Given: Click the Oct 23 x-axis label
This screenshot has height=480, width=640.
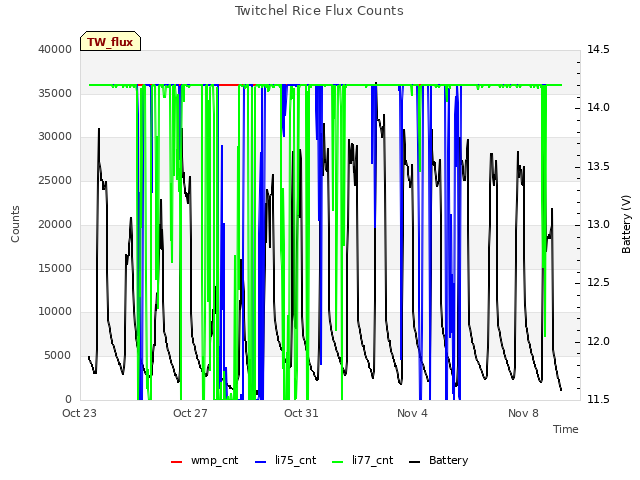Looking at the screenshot, I should coord(79,413).
